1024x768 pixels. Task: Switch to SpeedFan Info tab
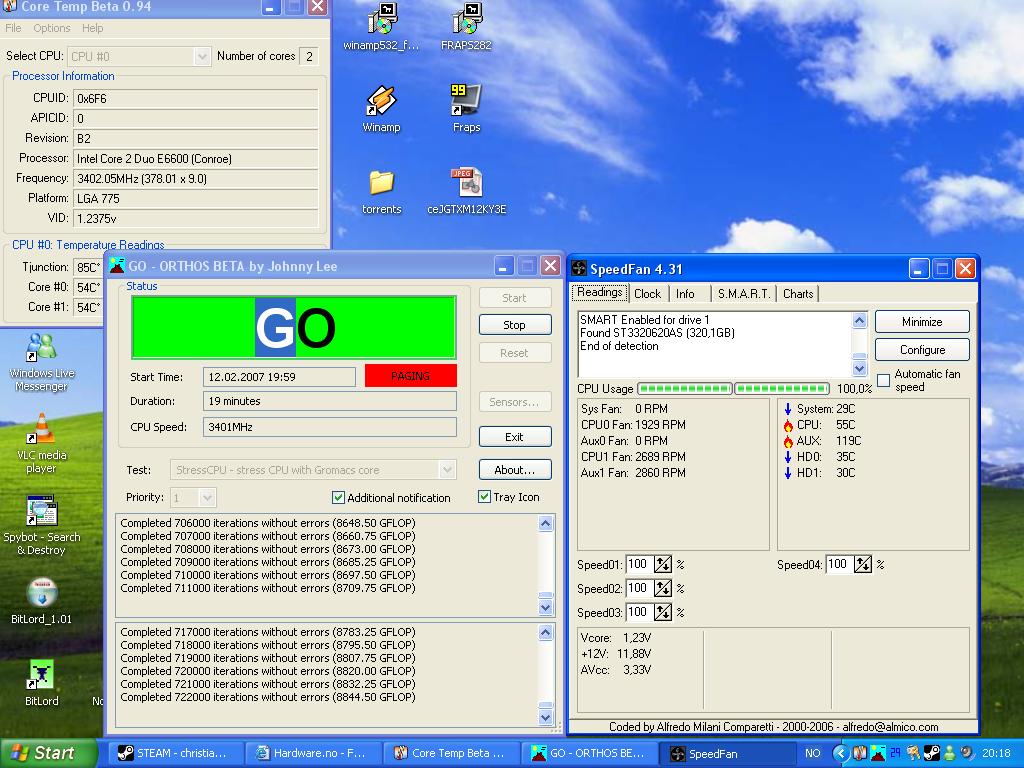pyautogui.click(x=685, y=294)
